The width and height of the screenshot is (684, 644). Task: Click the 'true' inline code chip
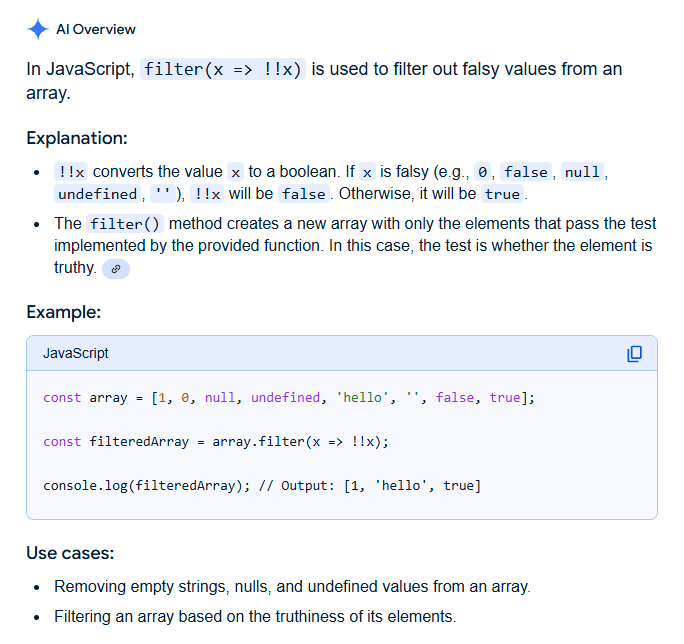coord(503,194)
